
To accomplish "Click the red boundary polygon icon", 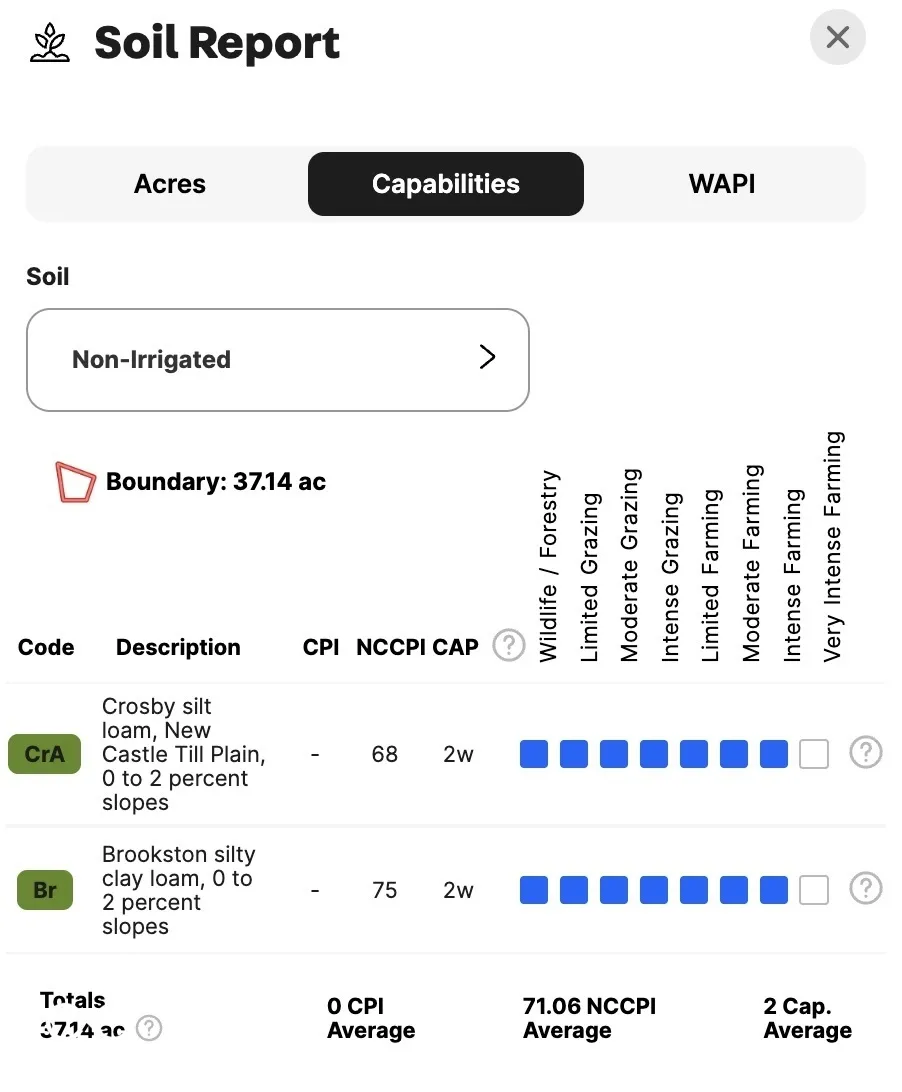I will click(x=75, y=482).
